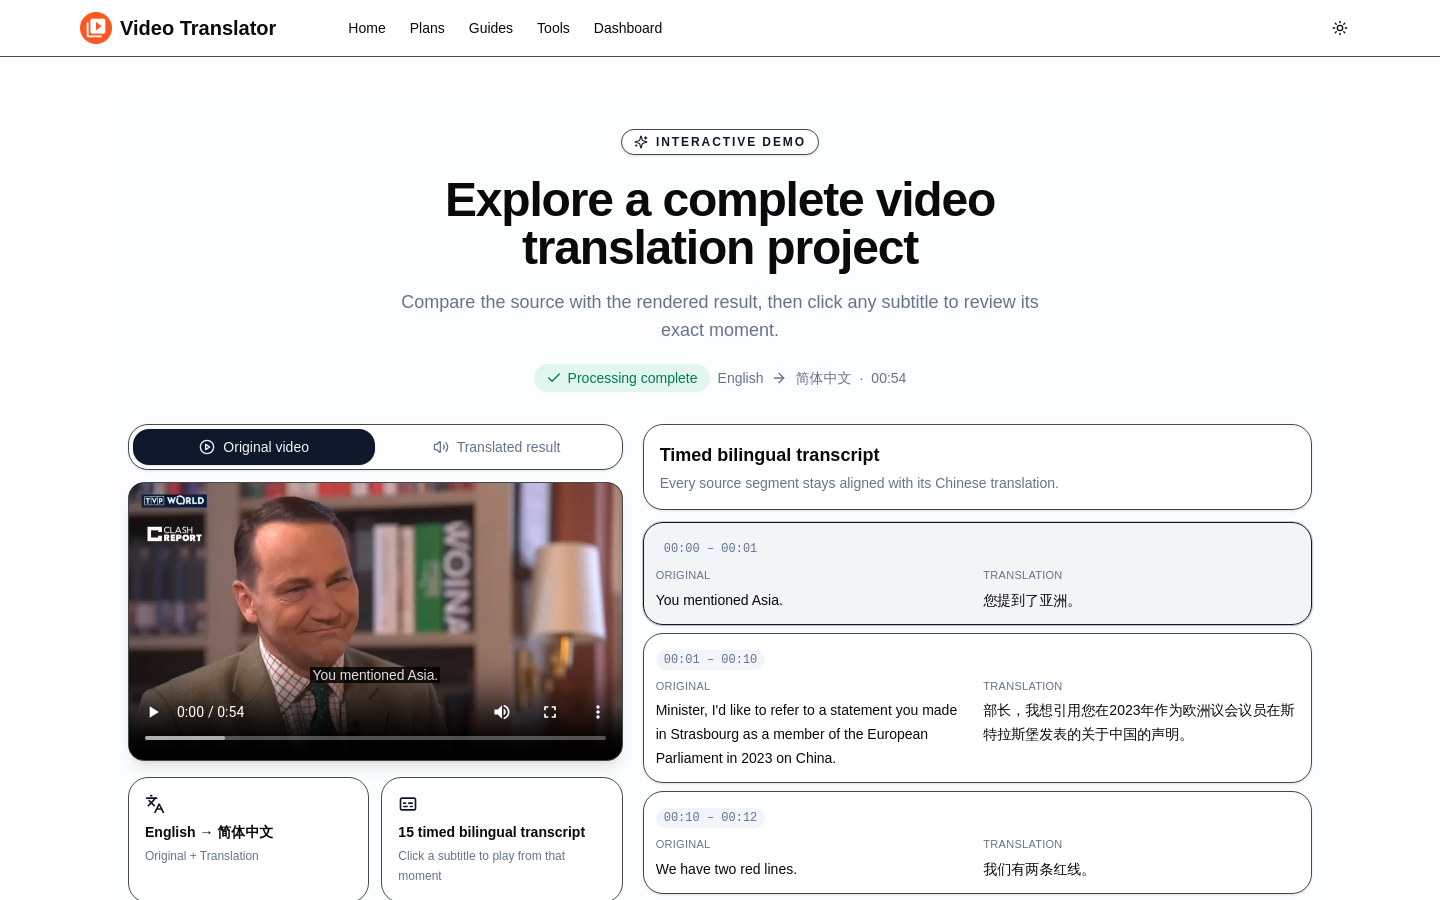
Task: Play the video with the play button
Action: pyautogui.click(x=154, y=712)
